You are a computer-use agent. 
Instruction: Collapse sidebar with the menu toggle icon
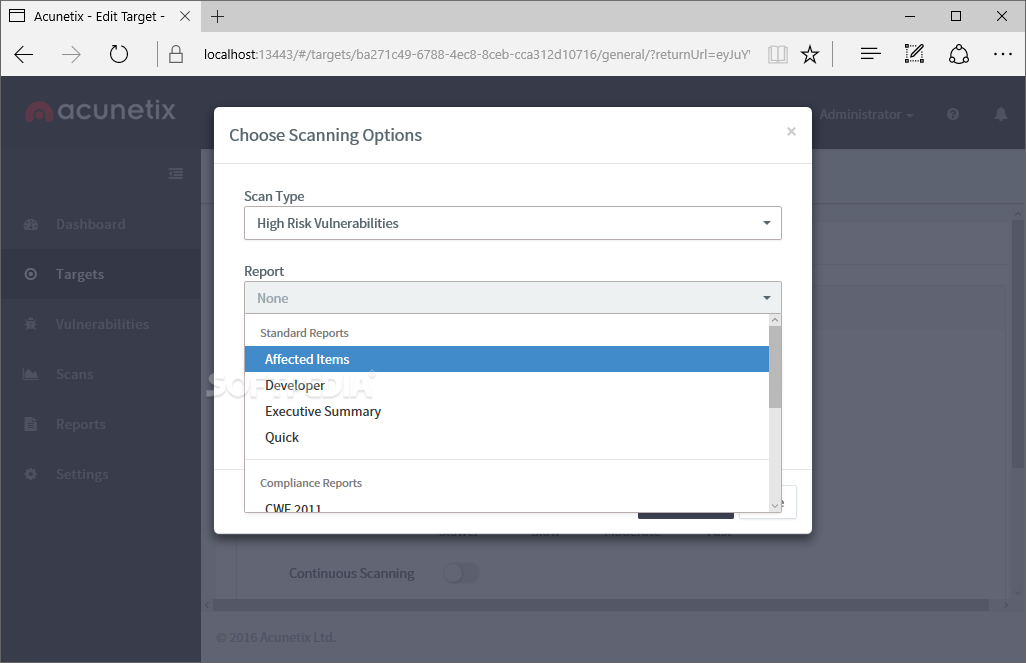[x=175, y=173]
